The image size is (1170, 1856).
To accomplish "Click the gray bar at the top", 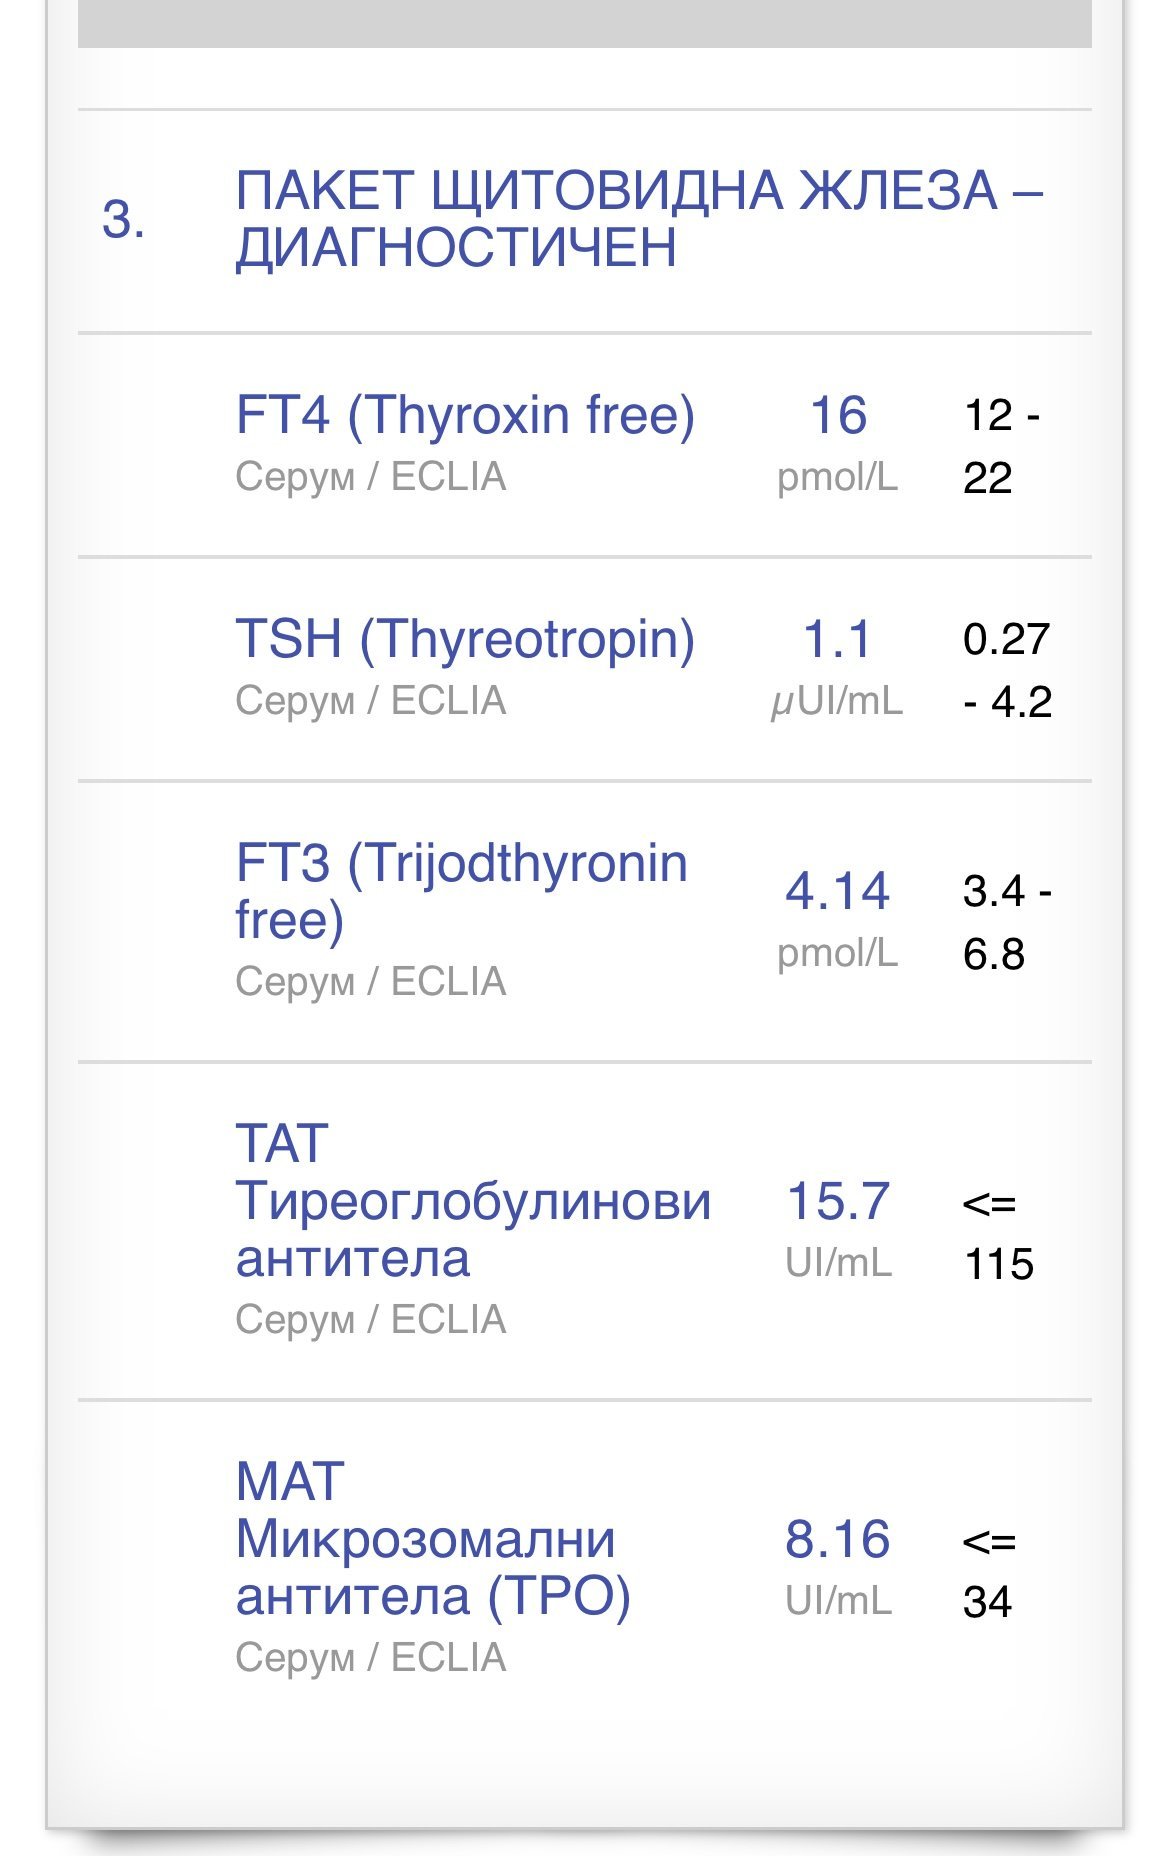I will [x=585, y=22].
